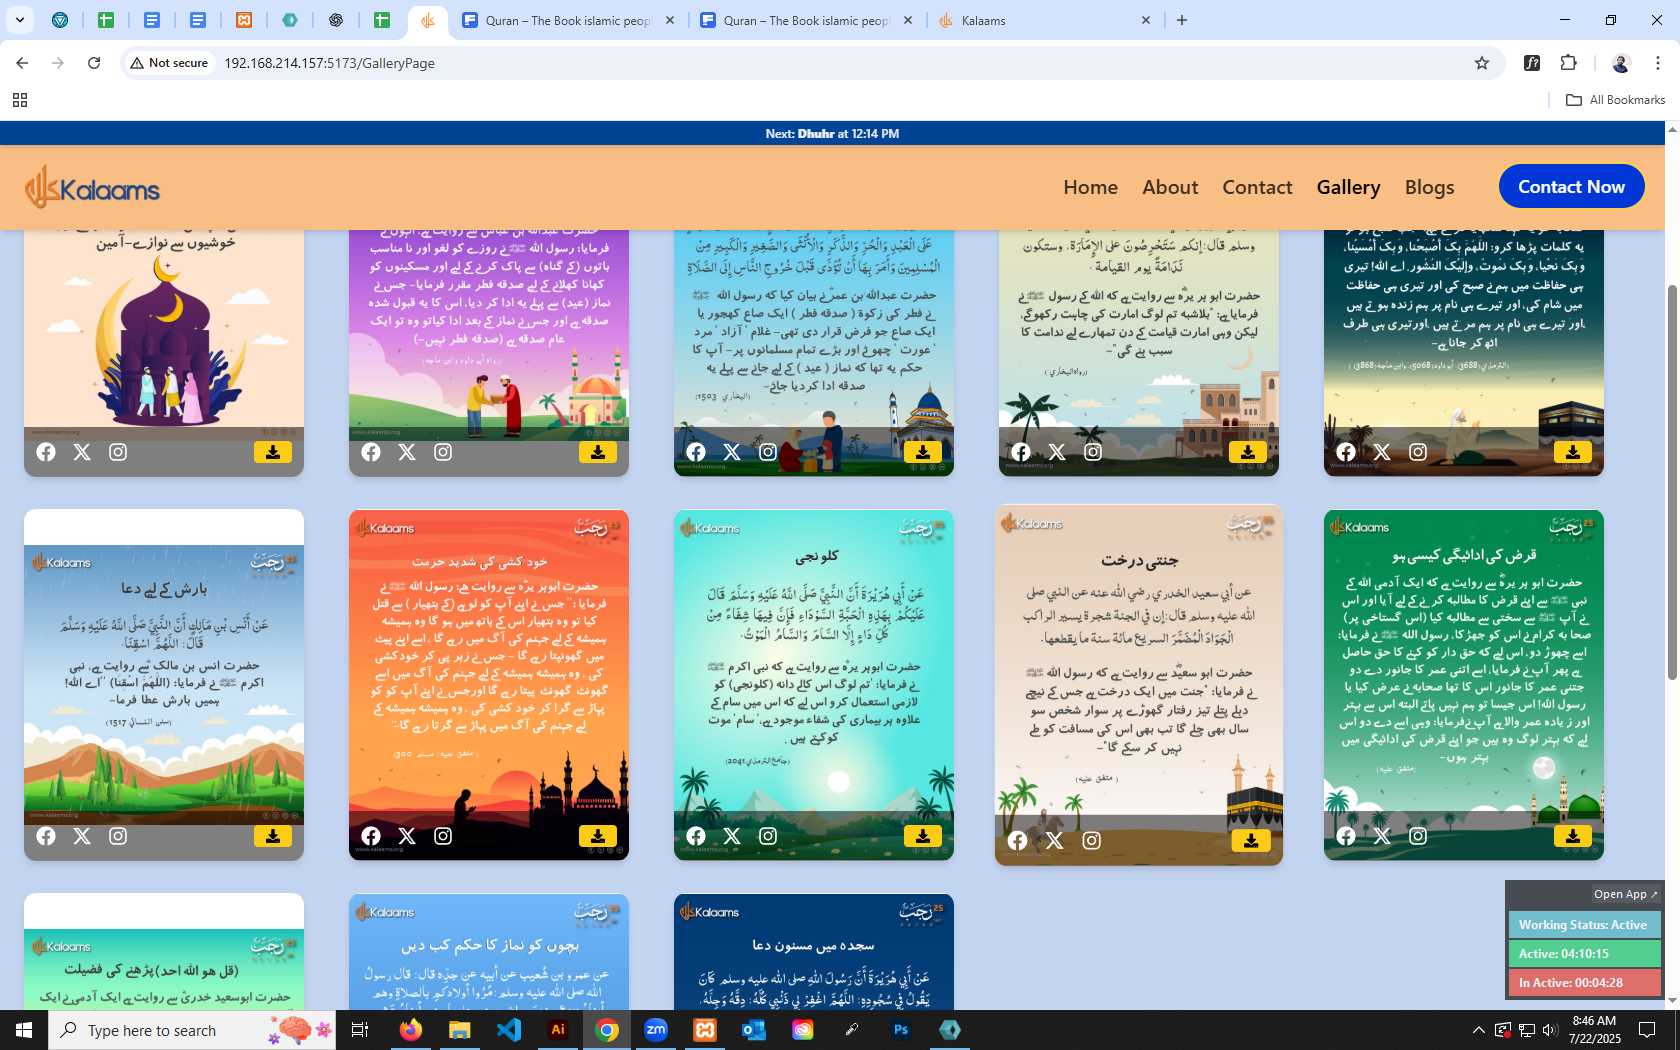The height and width of the screenshot is (1050, 1680).
Task: Download the purple moon mosque family card
Action: coord(273,452)
